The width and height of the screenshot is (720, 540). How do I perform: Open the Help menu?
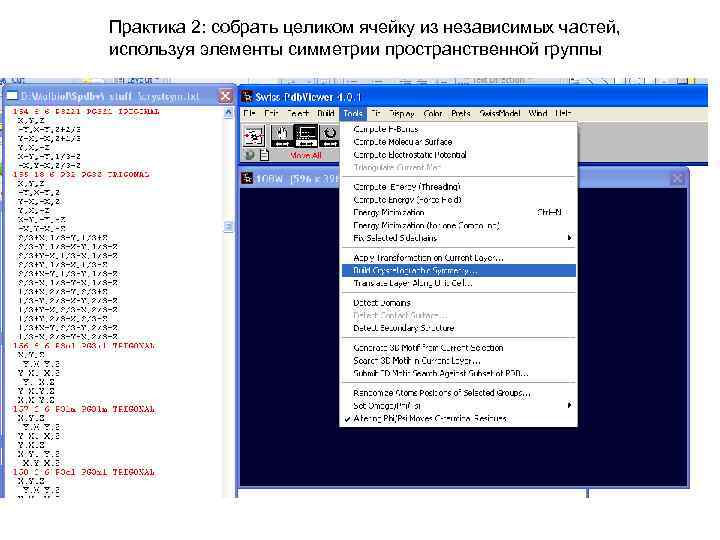[563, 113]
